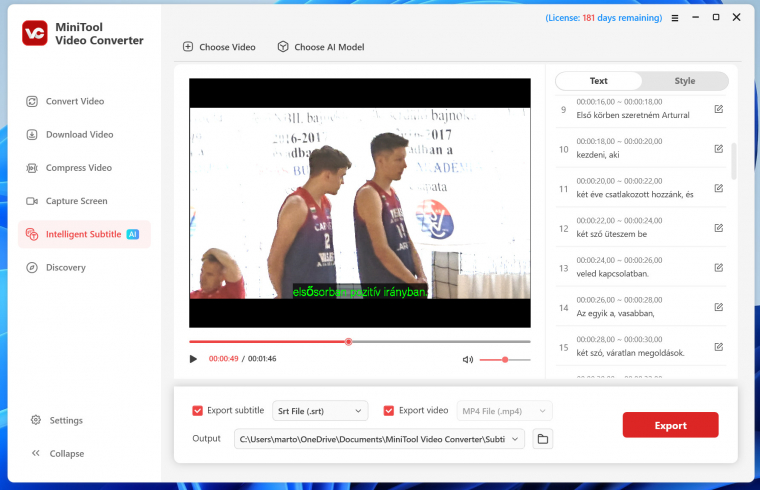Click the red Export button
Image resolution: width=760 pixels, height=490 pixels.
(670, 425)
